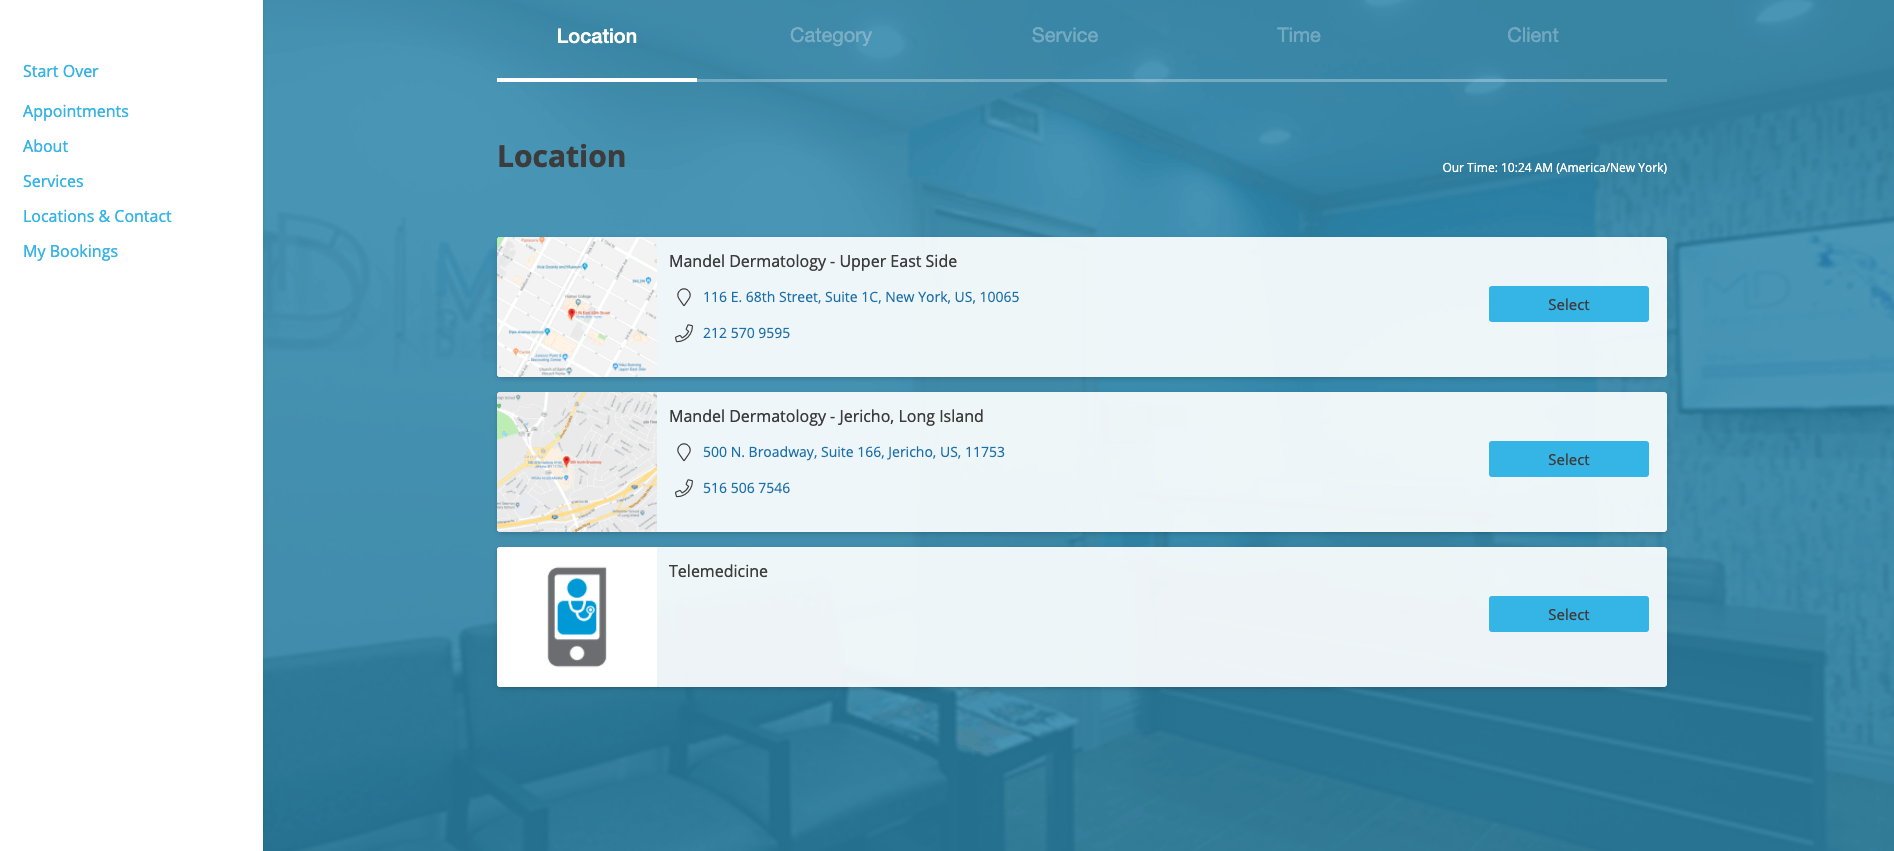Call the 212 570 9595 phone link
Screen dimensions: 1894x851
746,333
